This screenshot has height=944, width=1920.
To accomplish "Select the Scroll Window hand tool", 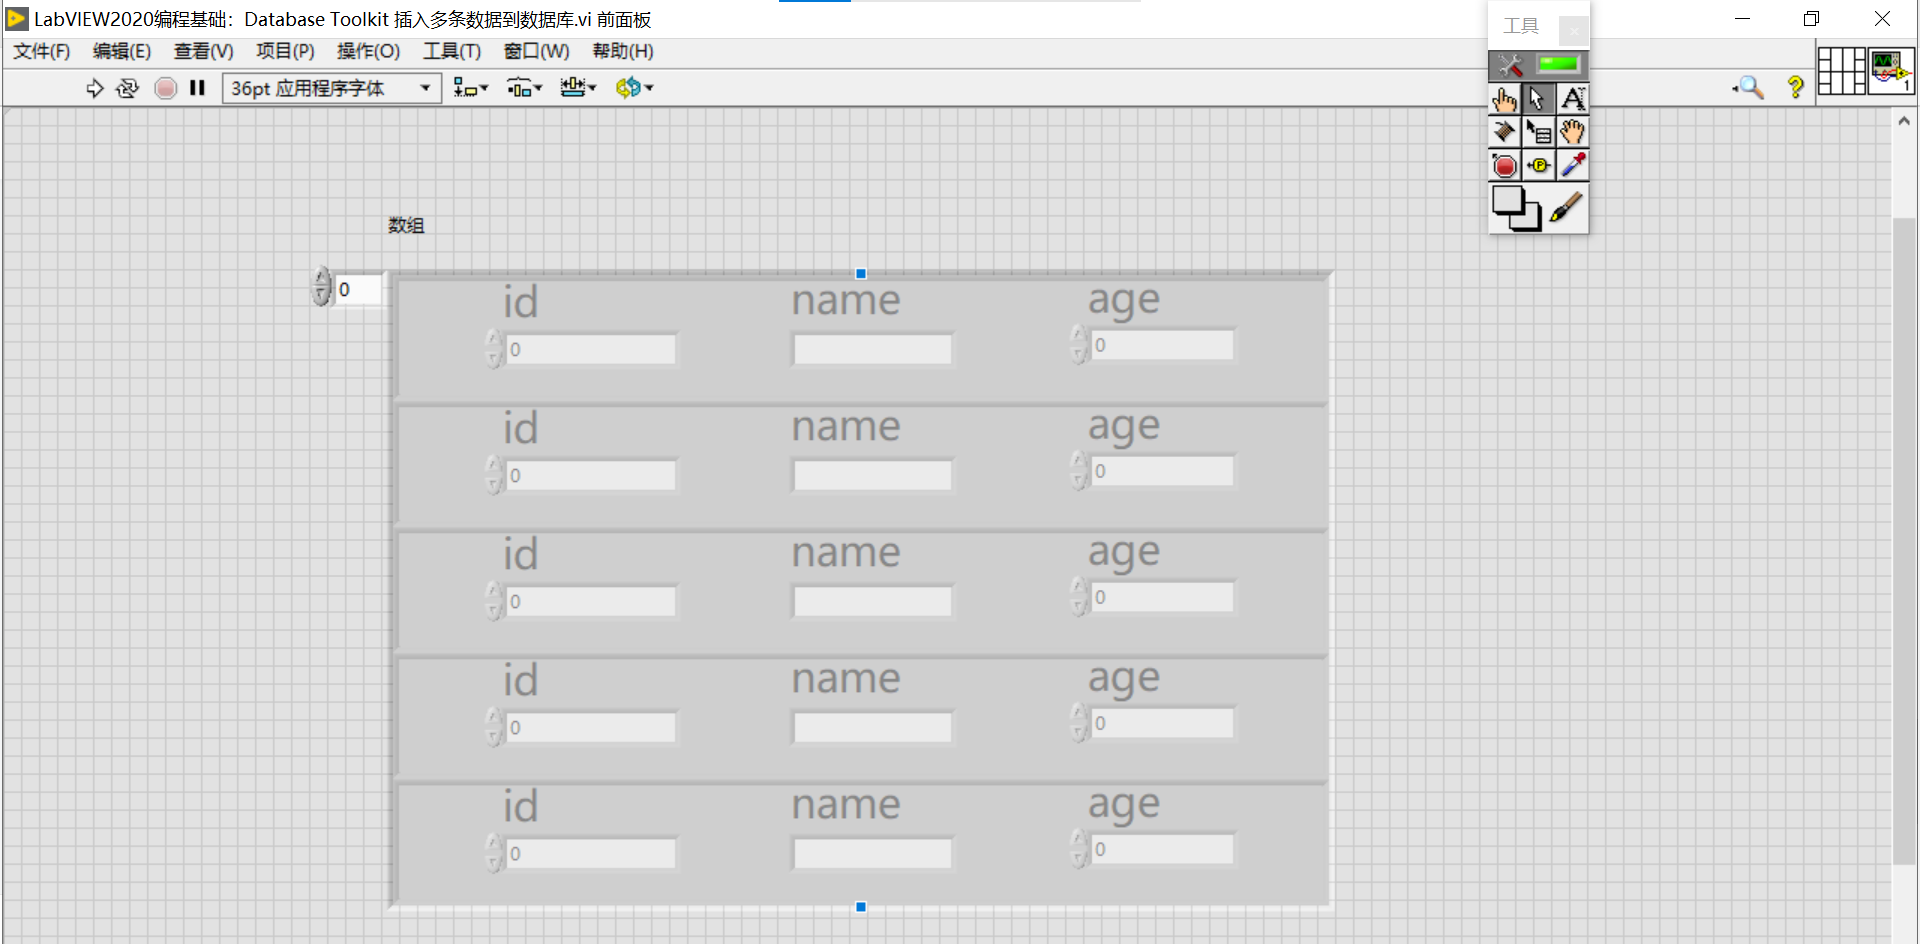I will [x=1573, y=131].
